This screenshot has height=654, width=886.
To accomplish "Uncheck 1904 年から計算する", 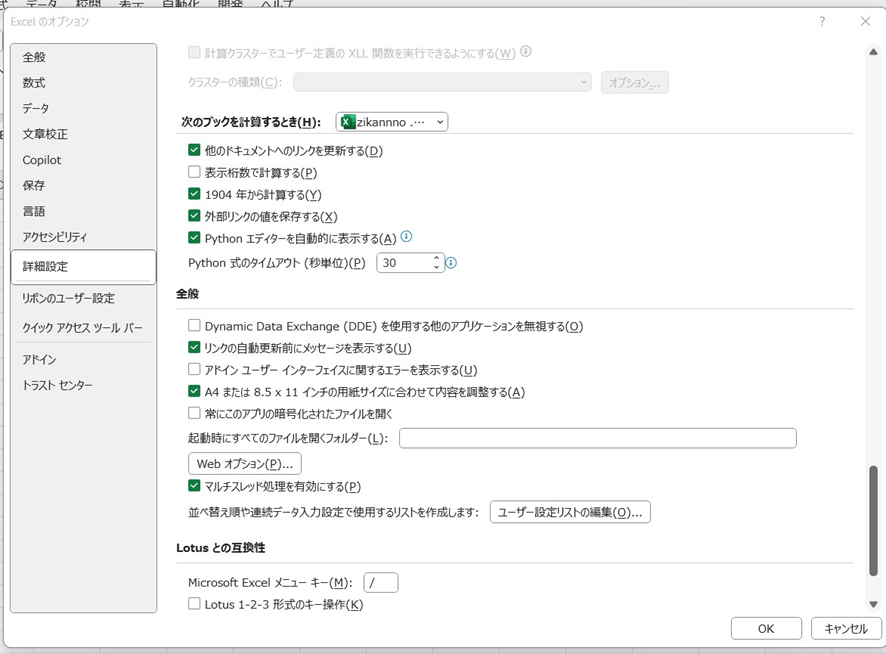I will (x=194, y=194).
